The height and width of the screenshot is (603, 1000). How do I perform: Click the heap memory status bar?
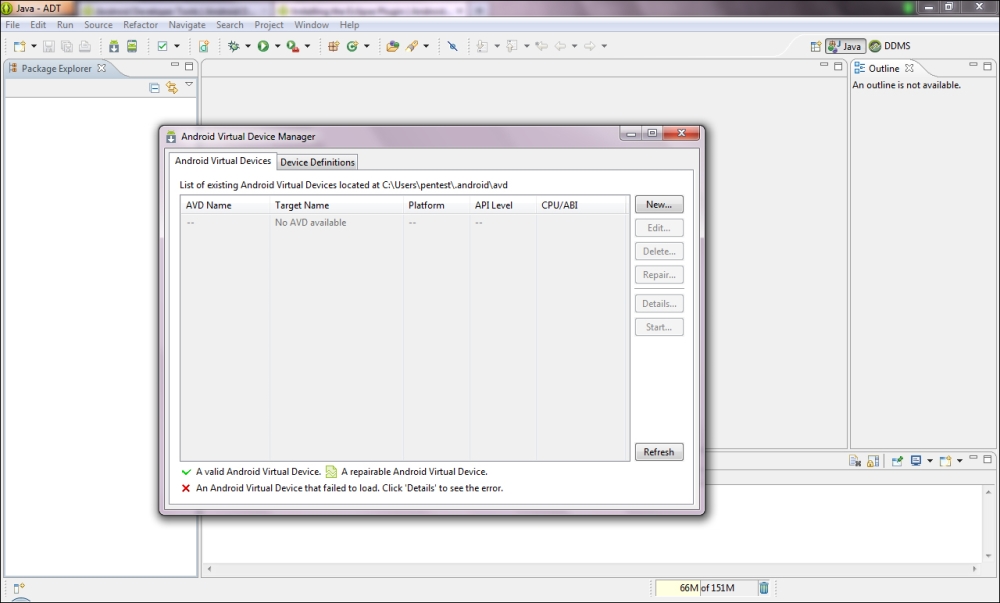click(705, 588)
